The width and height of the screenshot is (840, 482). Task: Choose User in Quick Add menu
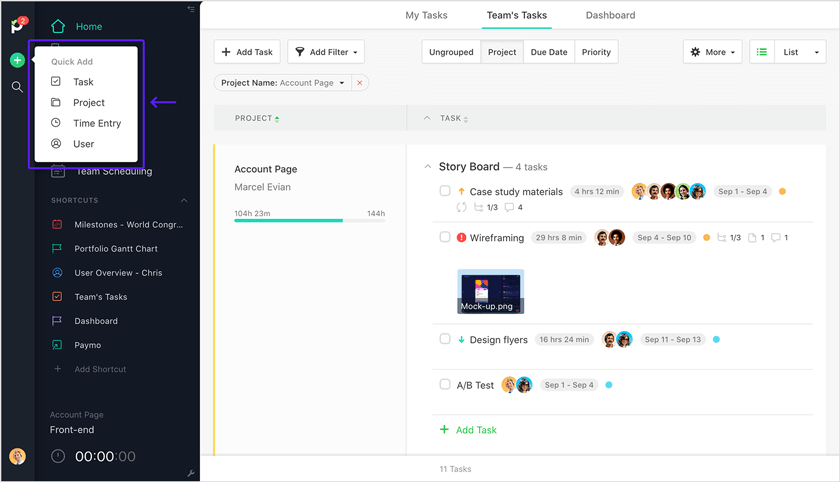[86, 144]
